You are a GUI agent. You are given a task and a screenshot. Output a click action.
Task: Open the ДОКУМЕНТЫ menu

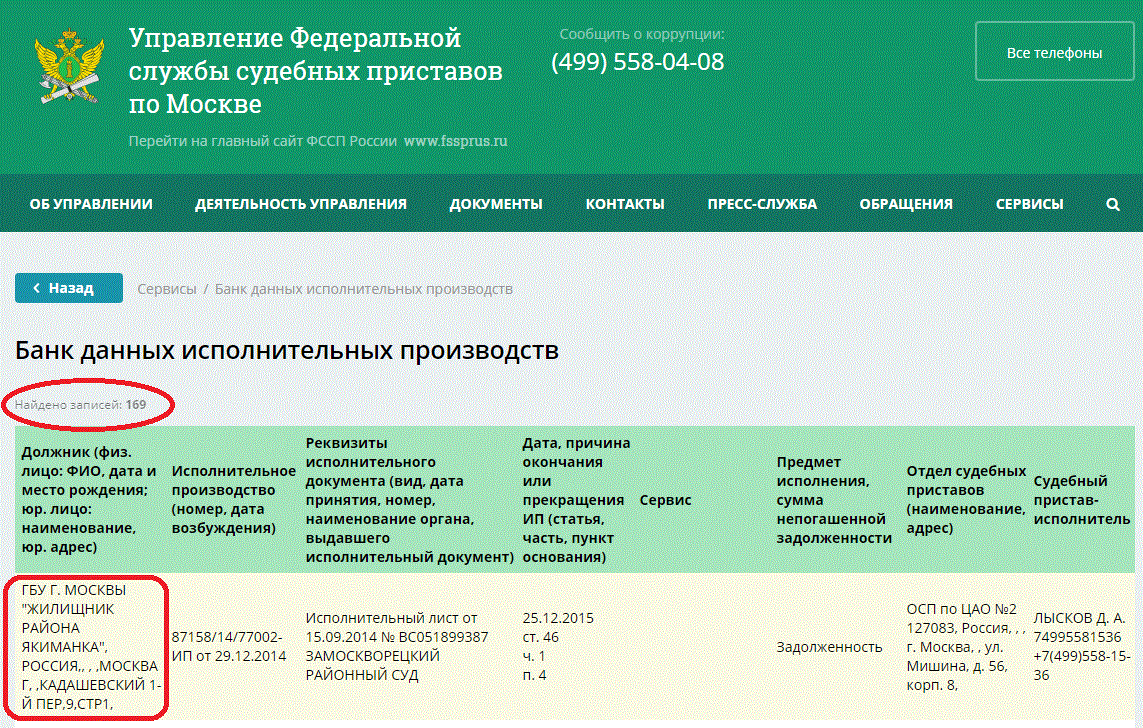[496, 204]
